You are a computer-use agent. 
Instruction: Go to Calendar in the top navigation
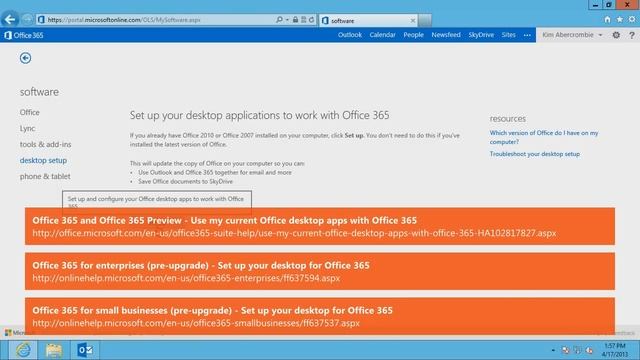(382, 35)
